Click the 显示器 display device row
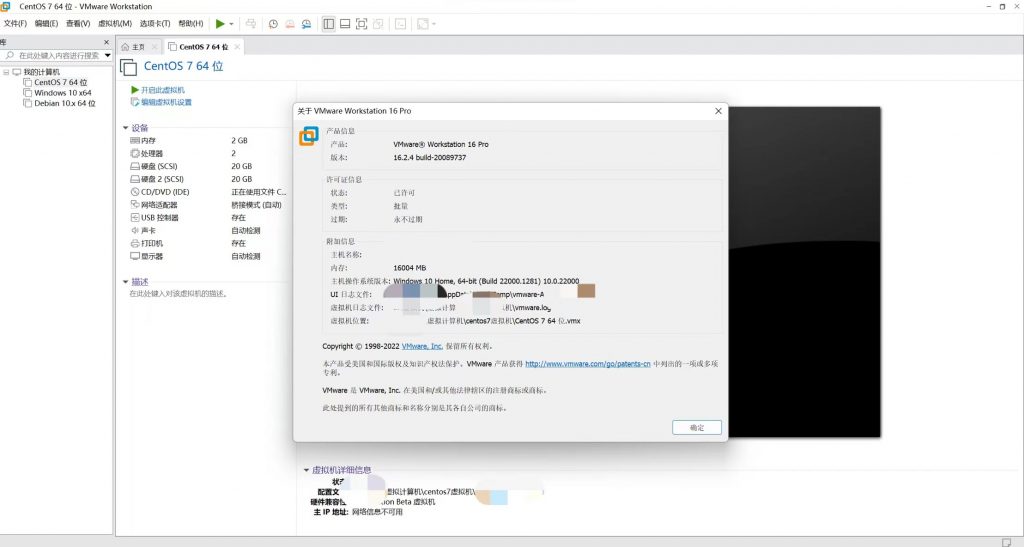Viewport: 1024px width, 547px height. pyautogui.click(x=209, y=257)
